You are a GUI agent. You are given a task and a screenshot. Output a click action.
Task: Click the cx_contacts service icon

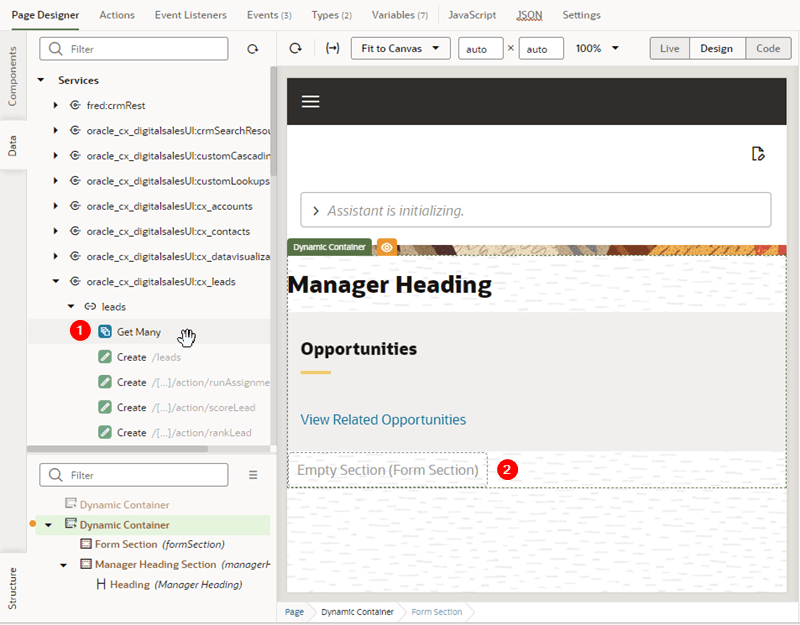pyautogui.click(x=75, y=231)
